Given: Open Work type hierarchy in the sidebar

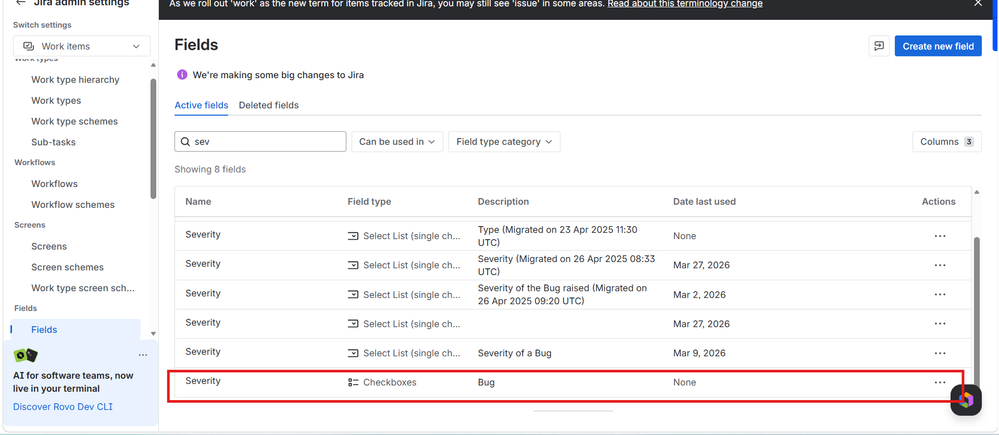Looking at the screenshot, I should (x=75, y=80).
